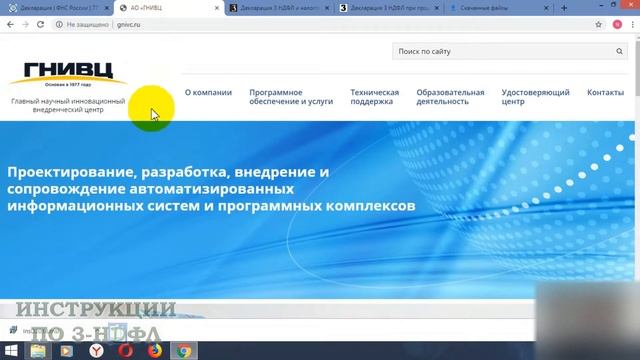Switch to the Декларация 3 НДФЛ и налог tab

click(280, 8)
